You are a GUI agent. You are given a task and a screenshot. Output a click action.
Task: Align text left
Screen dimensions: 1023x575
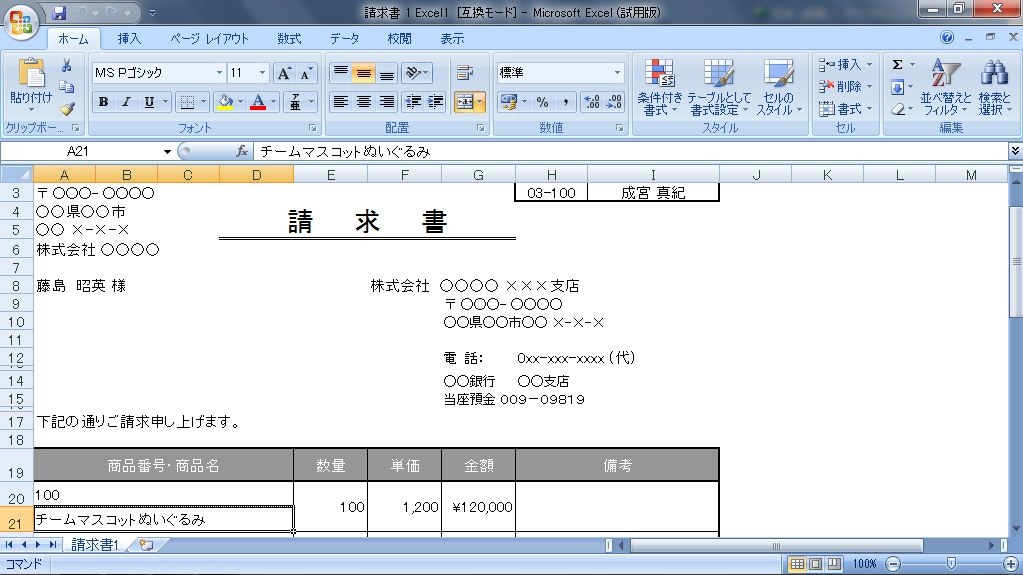coord(341,102)
